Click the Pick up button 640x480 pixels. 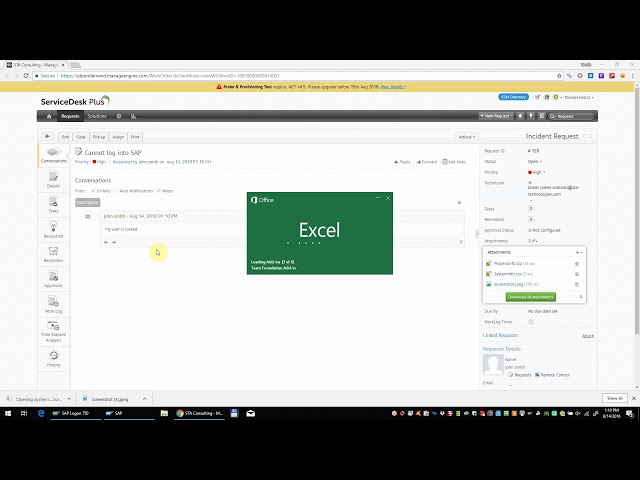99,137
